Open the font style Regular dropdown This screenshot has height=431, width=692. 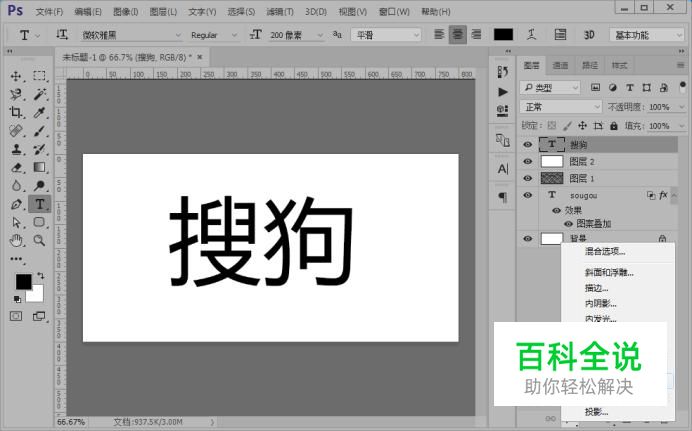pyautogui.click(x=214, y=35)
